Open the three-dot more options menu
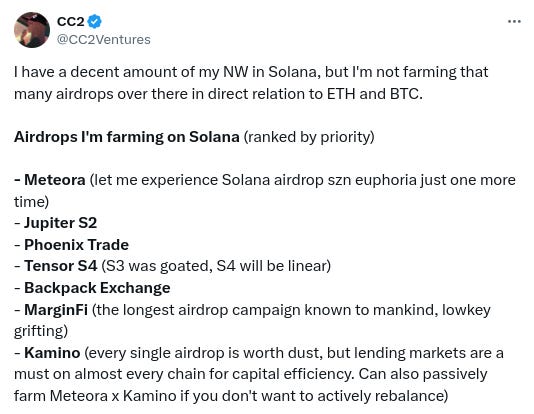Screen dimensions: 534x414 click(x=514, y=21)
